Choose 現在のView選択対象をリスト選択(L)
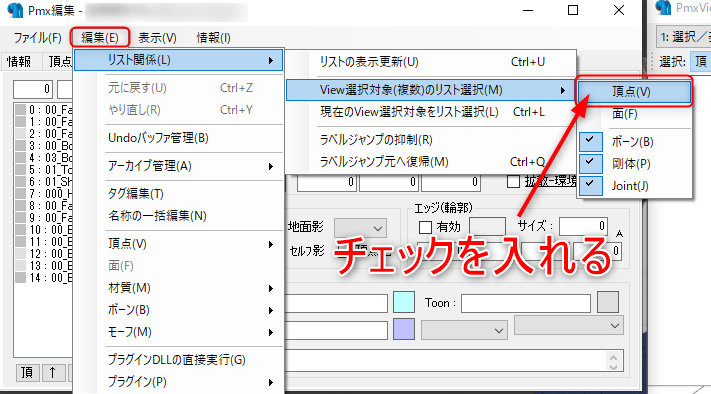 pyautogui.click(x=431, y=112)
